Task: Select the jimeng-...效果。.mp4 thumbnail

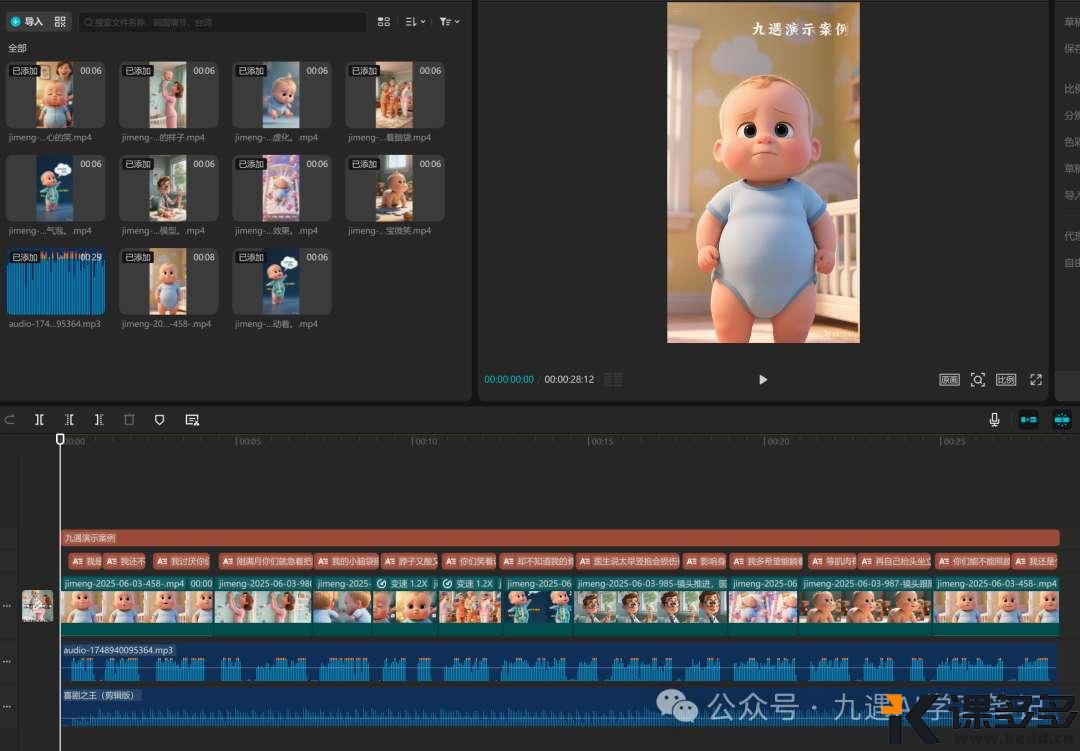Action: (x=282, y=188)
